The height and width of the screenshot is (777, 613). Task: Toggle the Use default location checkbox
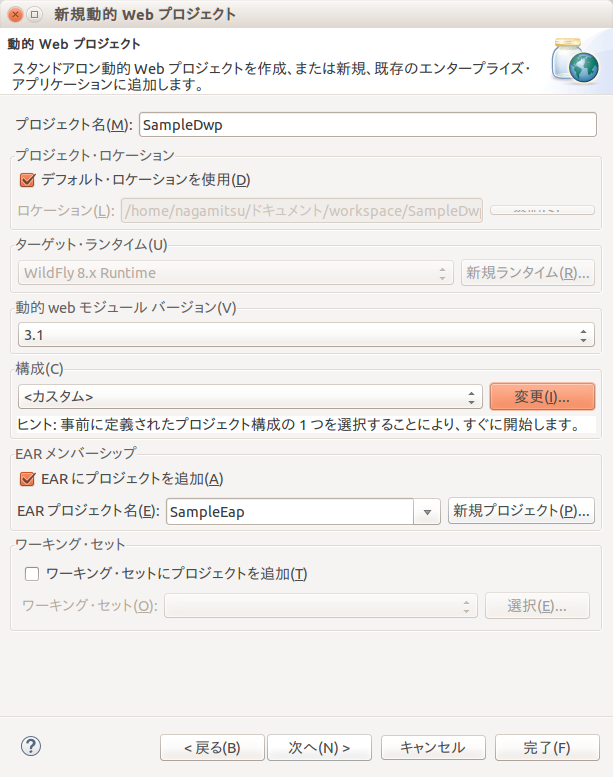pos(27,179)
